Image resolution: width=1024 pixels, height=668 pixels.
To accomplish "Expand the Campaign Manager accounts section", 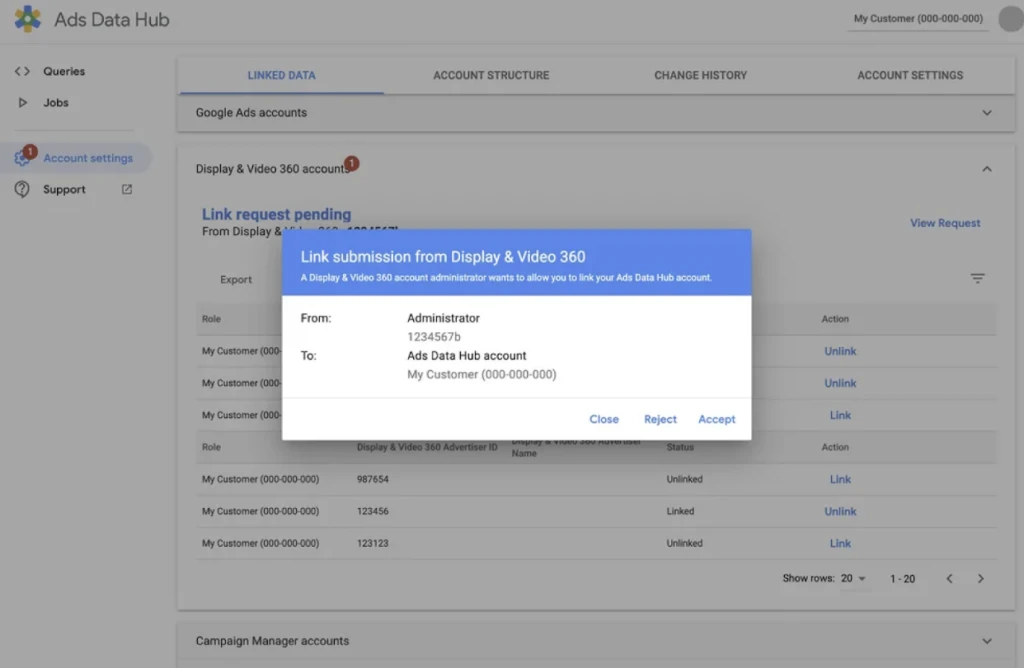I will tap(987, 643).
